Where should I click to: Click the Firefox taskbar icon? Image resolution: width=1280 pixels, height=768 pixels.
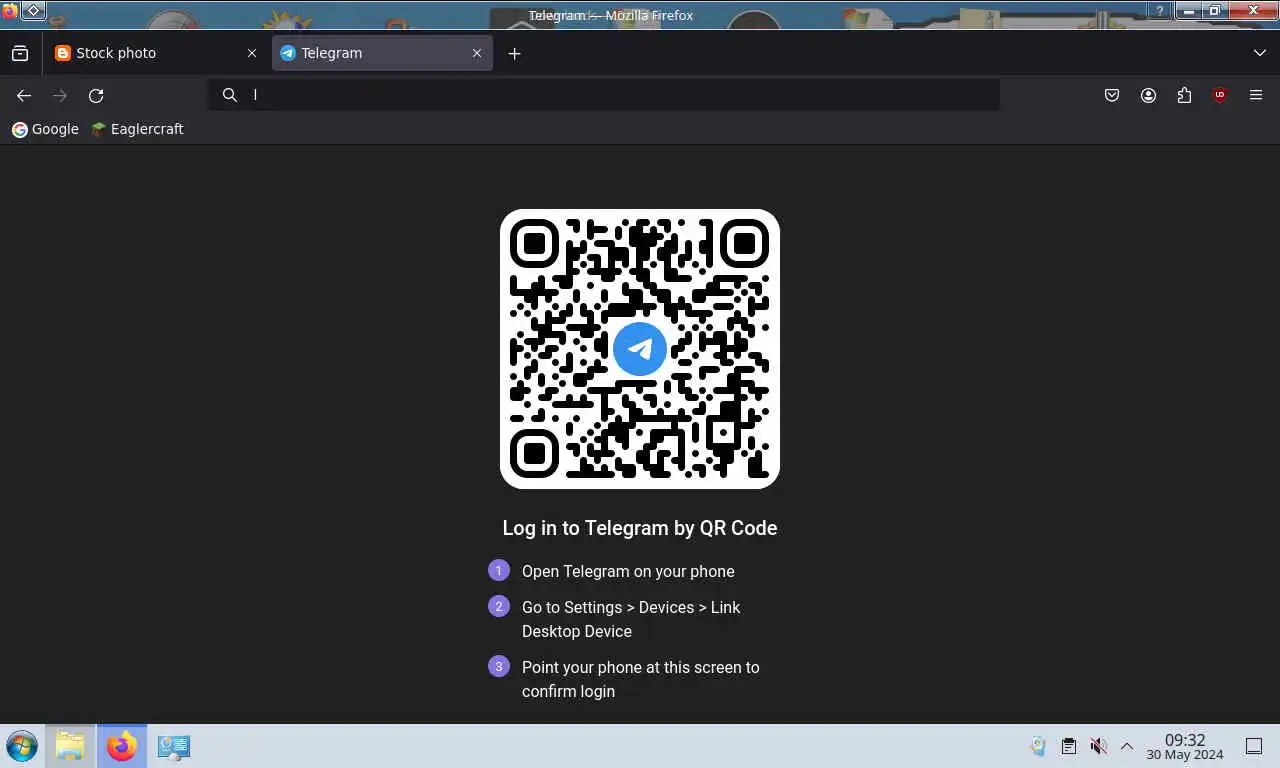pos(122,746)
